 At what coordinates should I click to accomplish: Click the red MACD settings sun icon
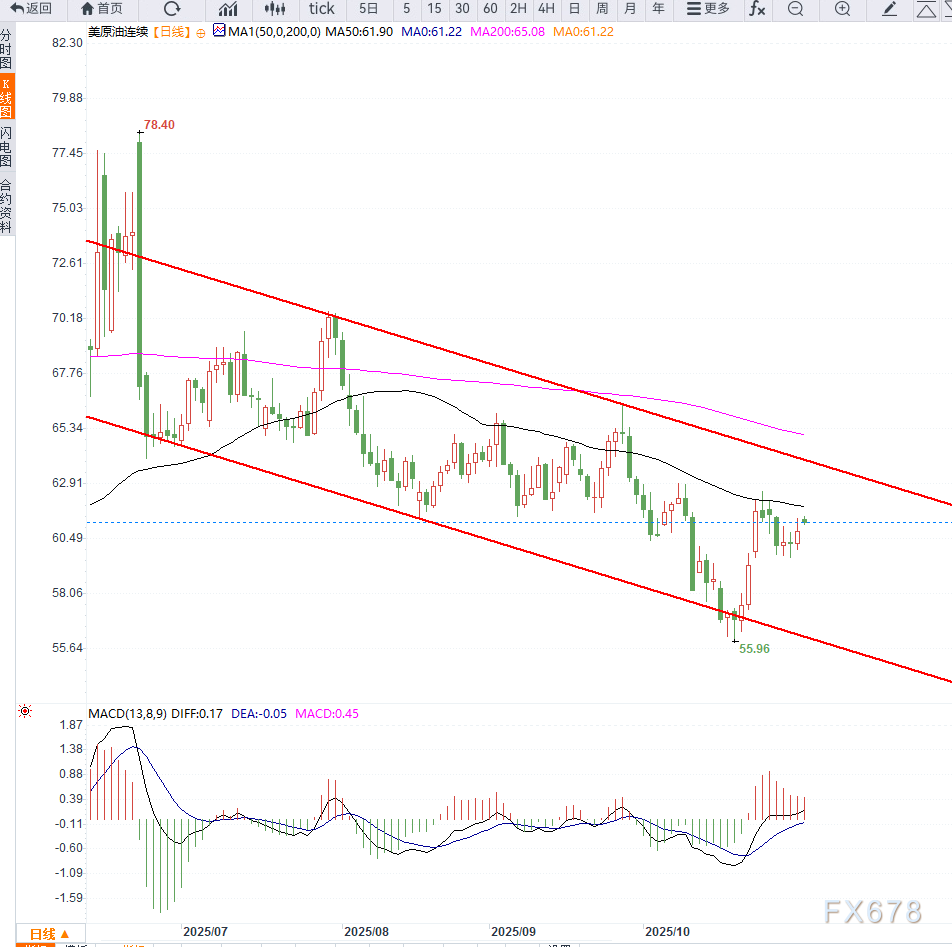point(24,712)
